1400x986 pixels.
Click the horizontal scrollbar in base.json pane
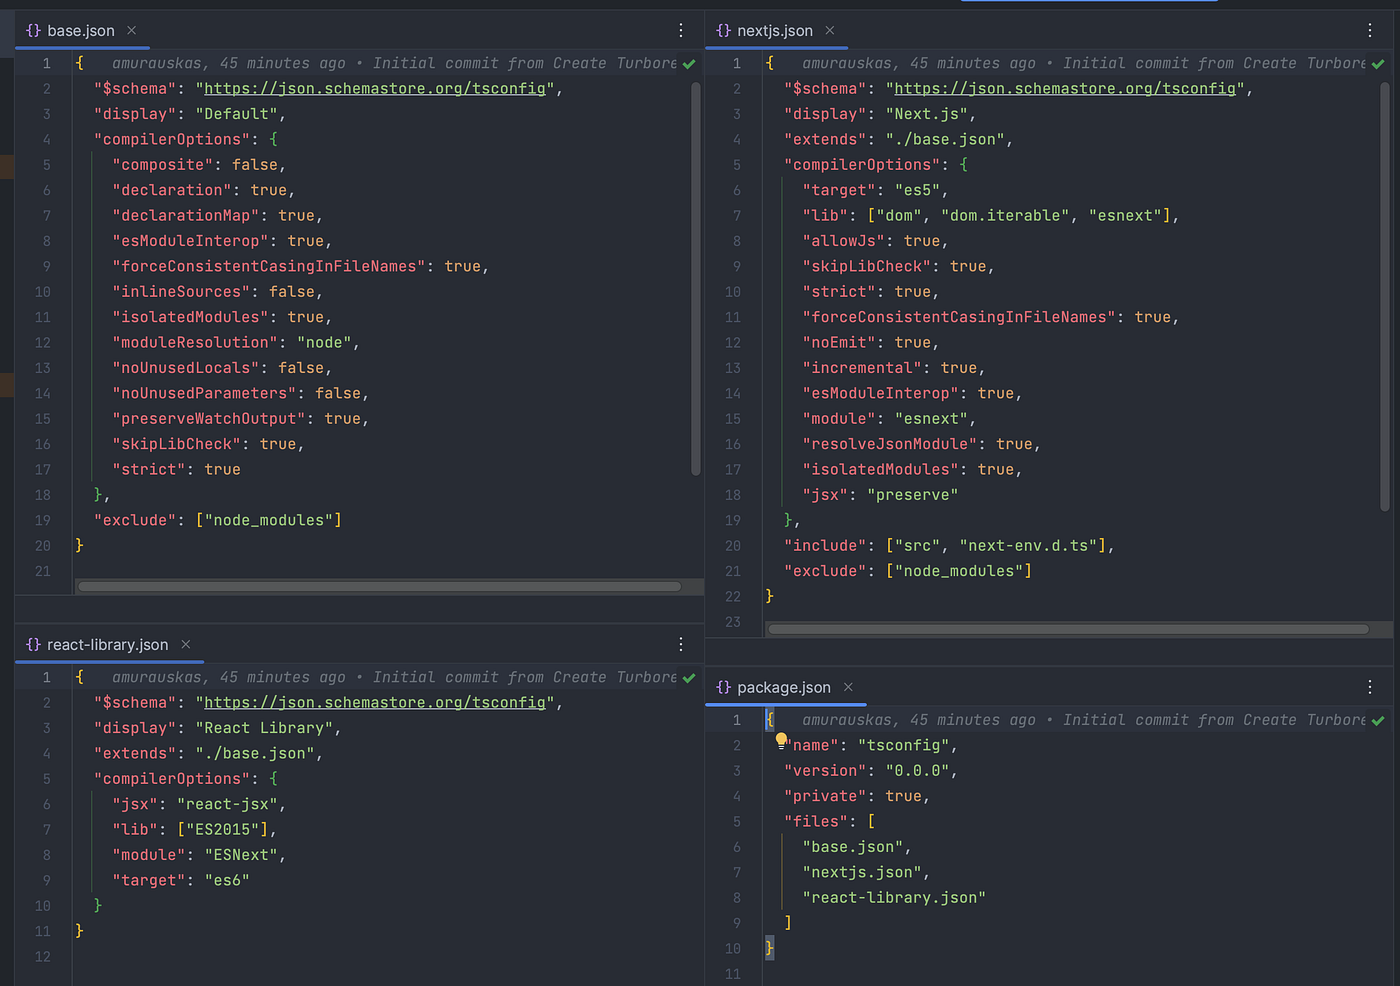click(x=380, y=587)
